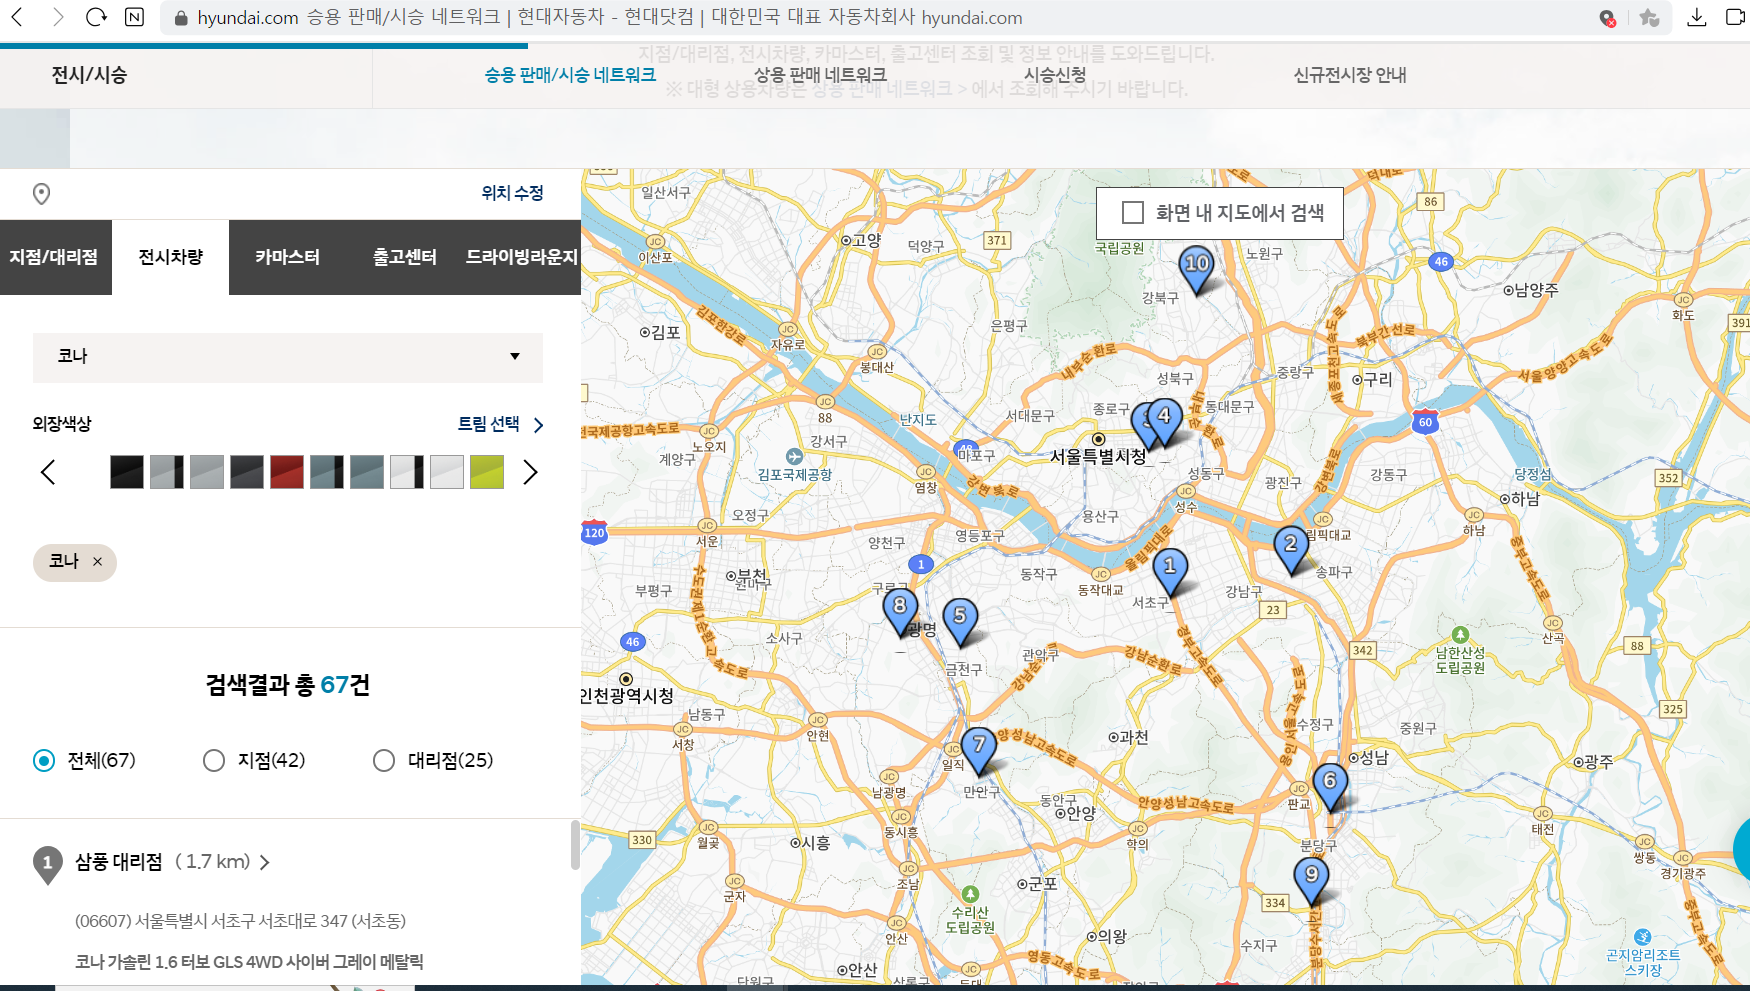The image size is (1750, 991).
Task: Select map marker number 4
Action: [x=1164, y=421]
